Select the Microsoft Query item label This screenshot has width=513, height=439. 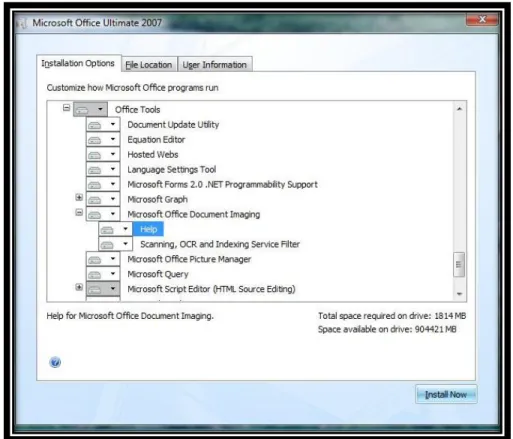pos(158,274)
